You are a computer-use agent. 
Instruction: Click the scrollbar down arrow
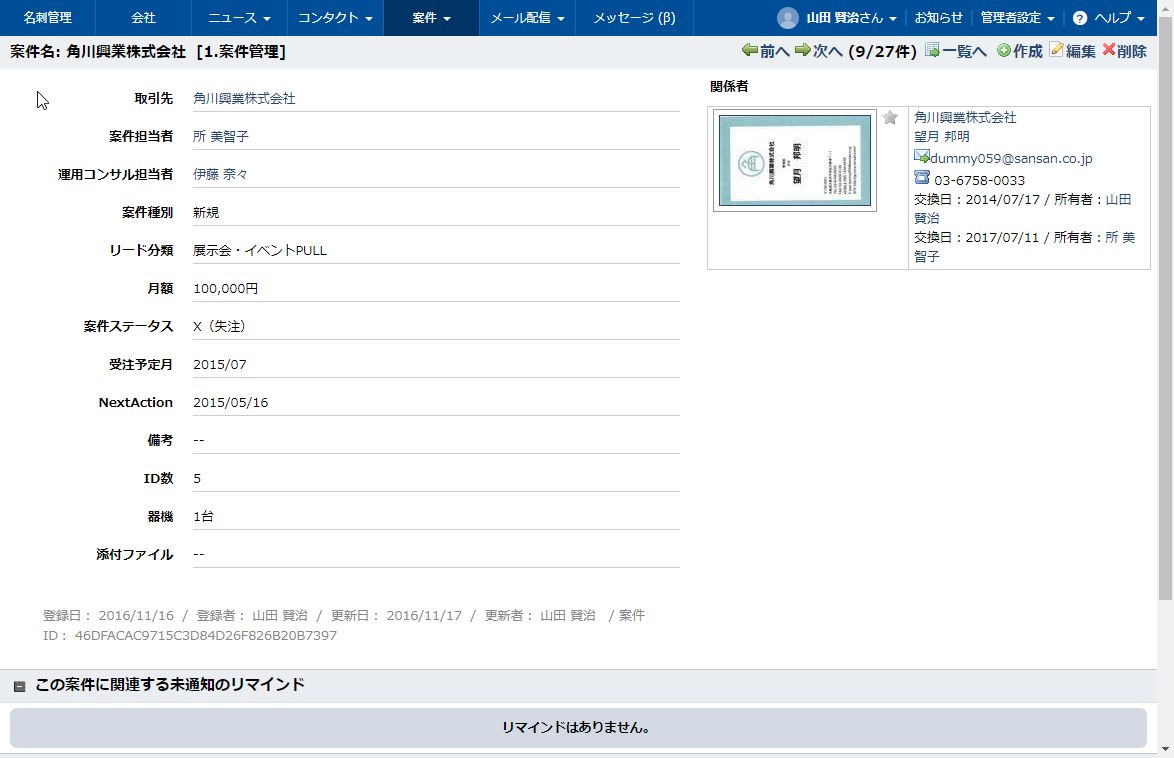click(x=1165, y=749)
